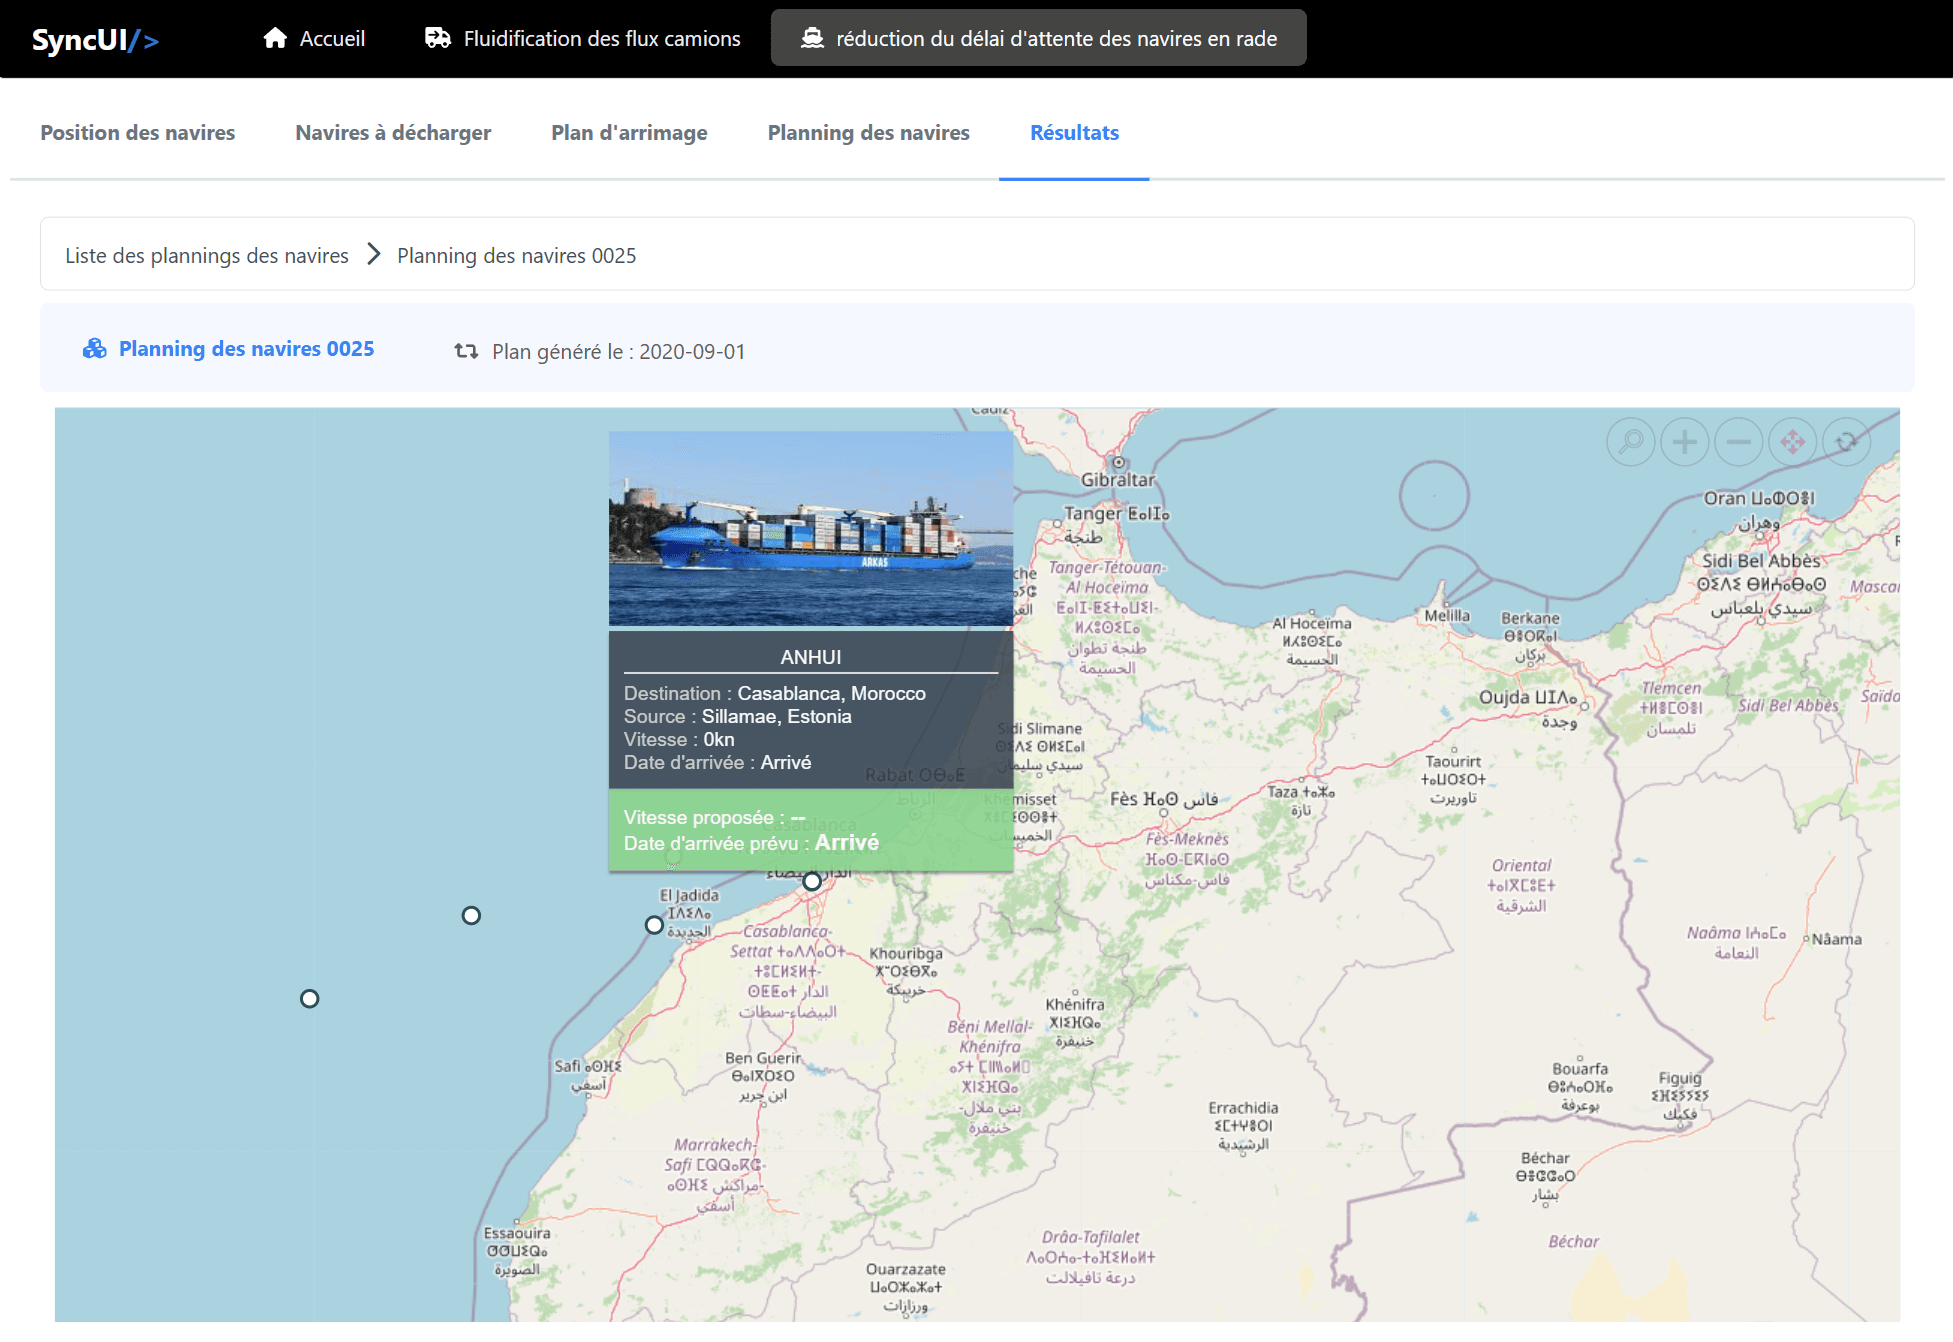The image size is (1953, 1342).
Task: Click the truck icon in the navbar
Action: (x=437, y=38)
